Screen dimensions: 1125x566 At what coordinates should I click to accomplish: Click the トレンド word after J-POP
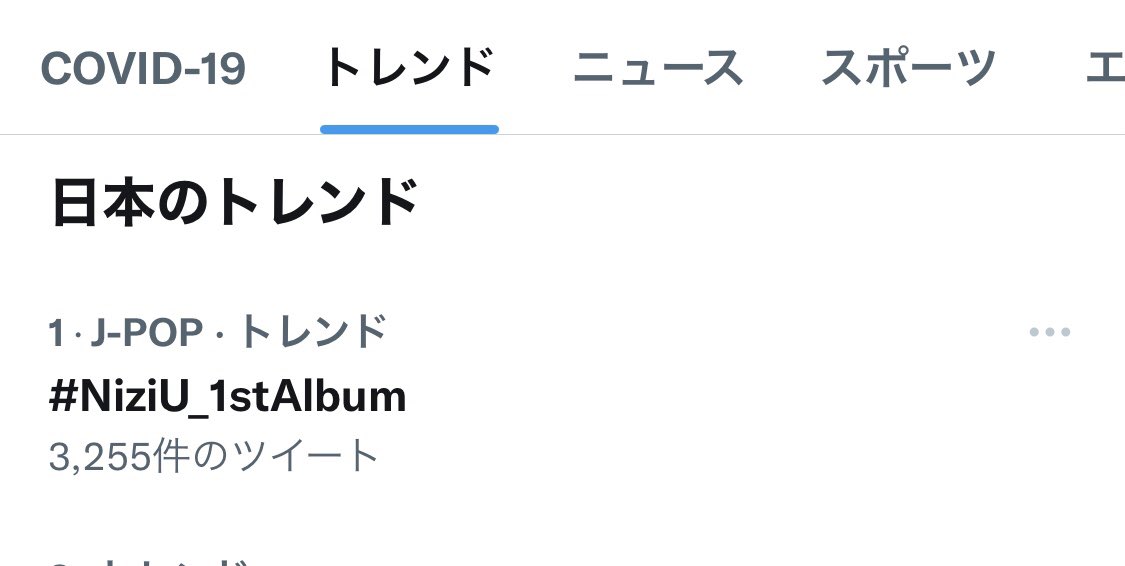pos(311,332)
